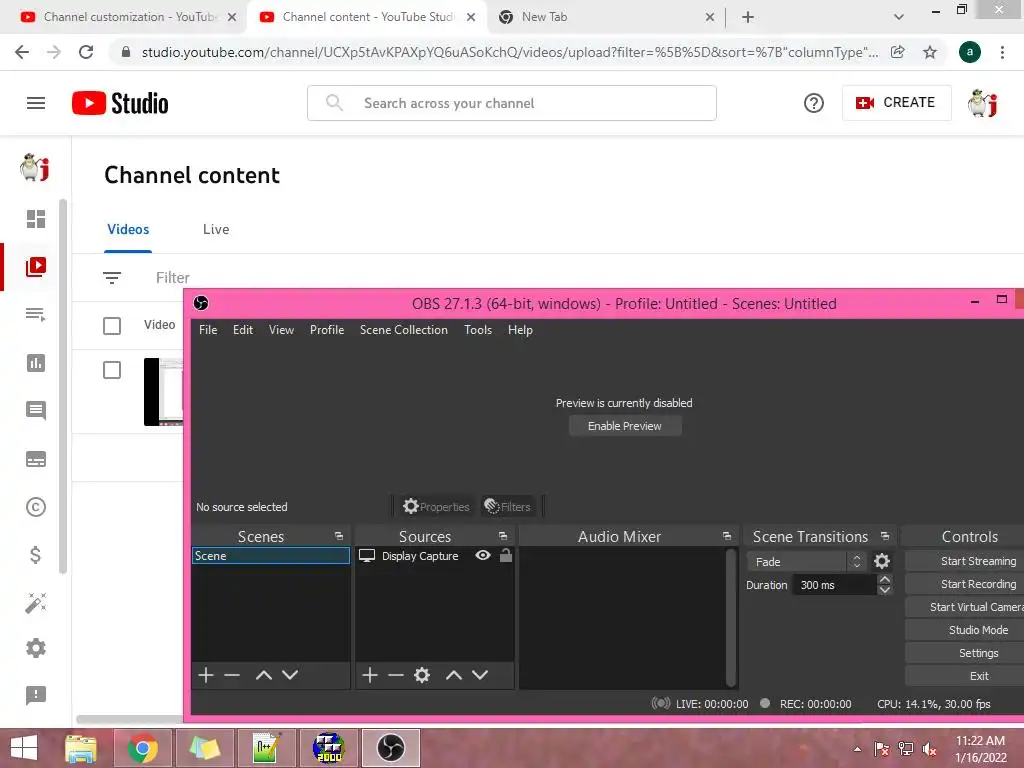Toggle lock on Display Capture source
This screenshot has width=1024, height=768.
click(505, 555)
